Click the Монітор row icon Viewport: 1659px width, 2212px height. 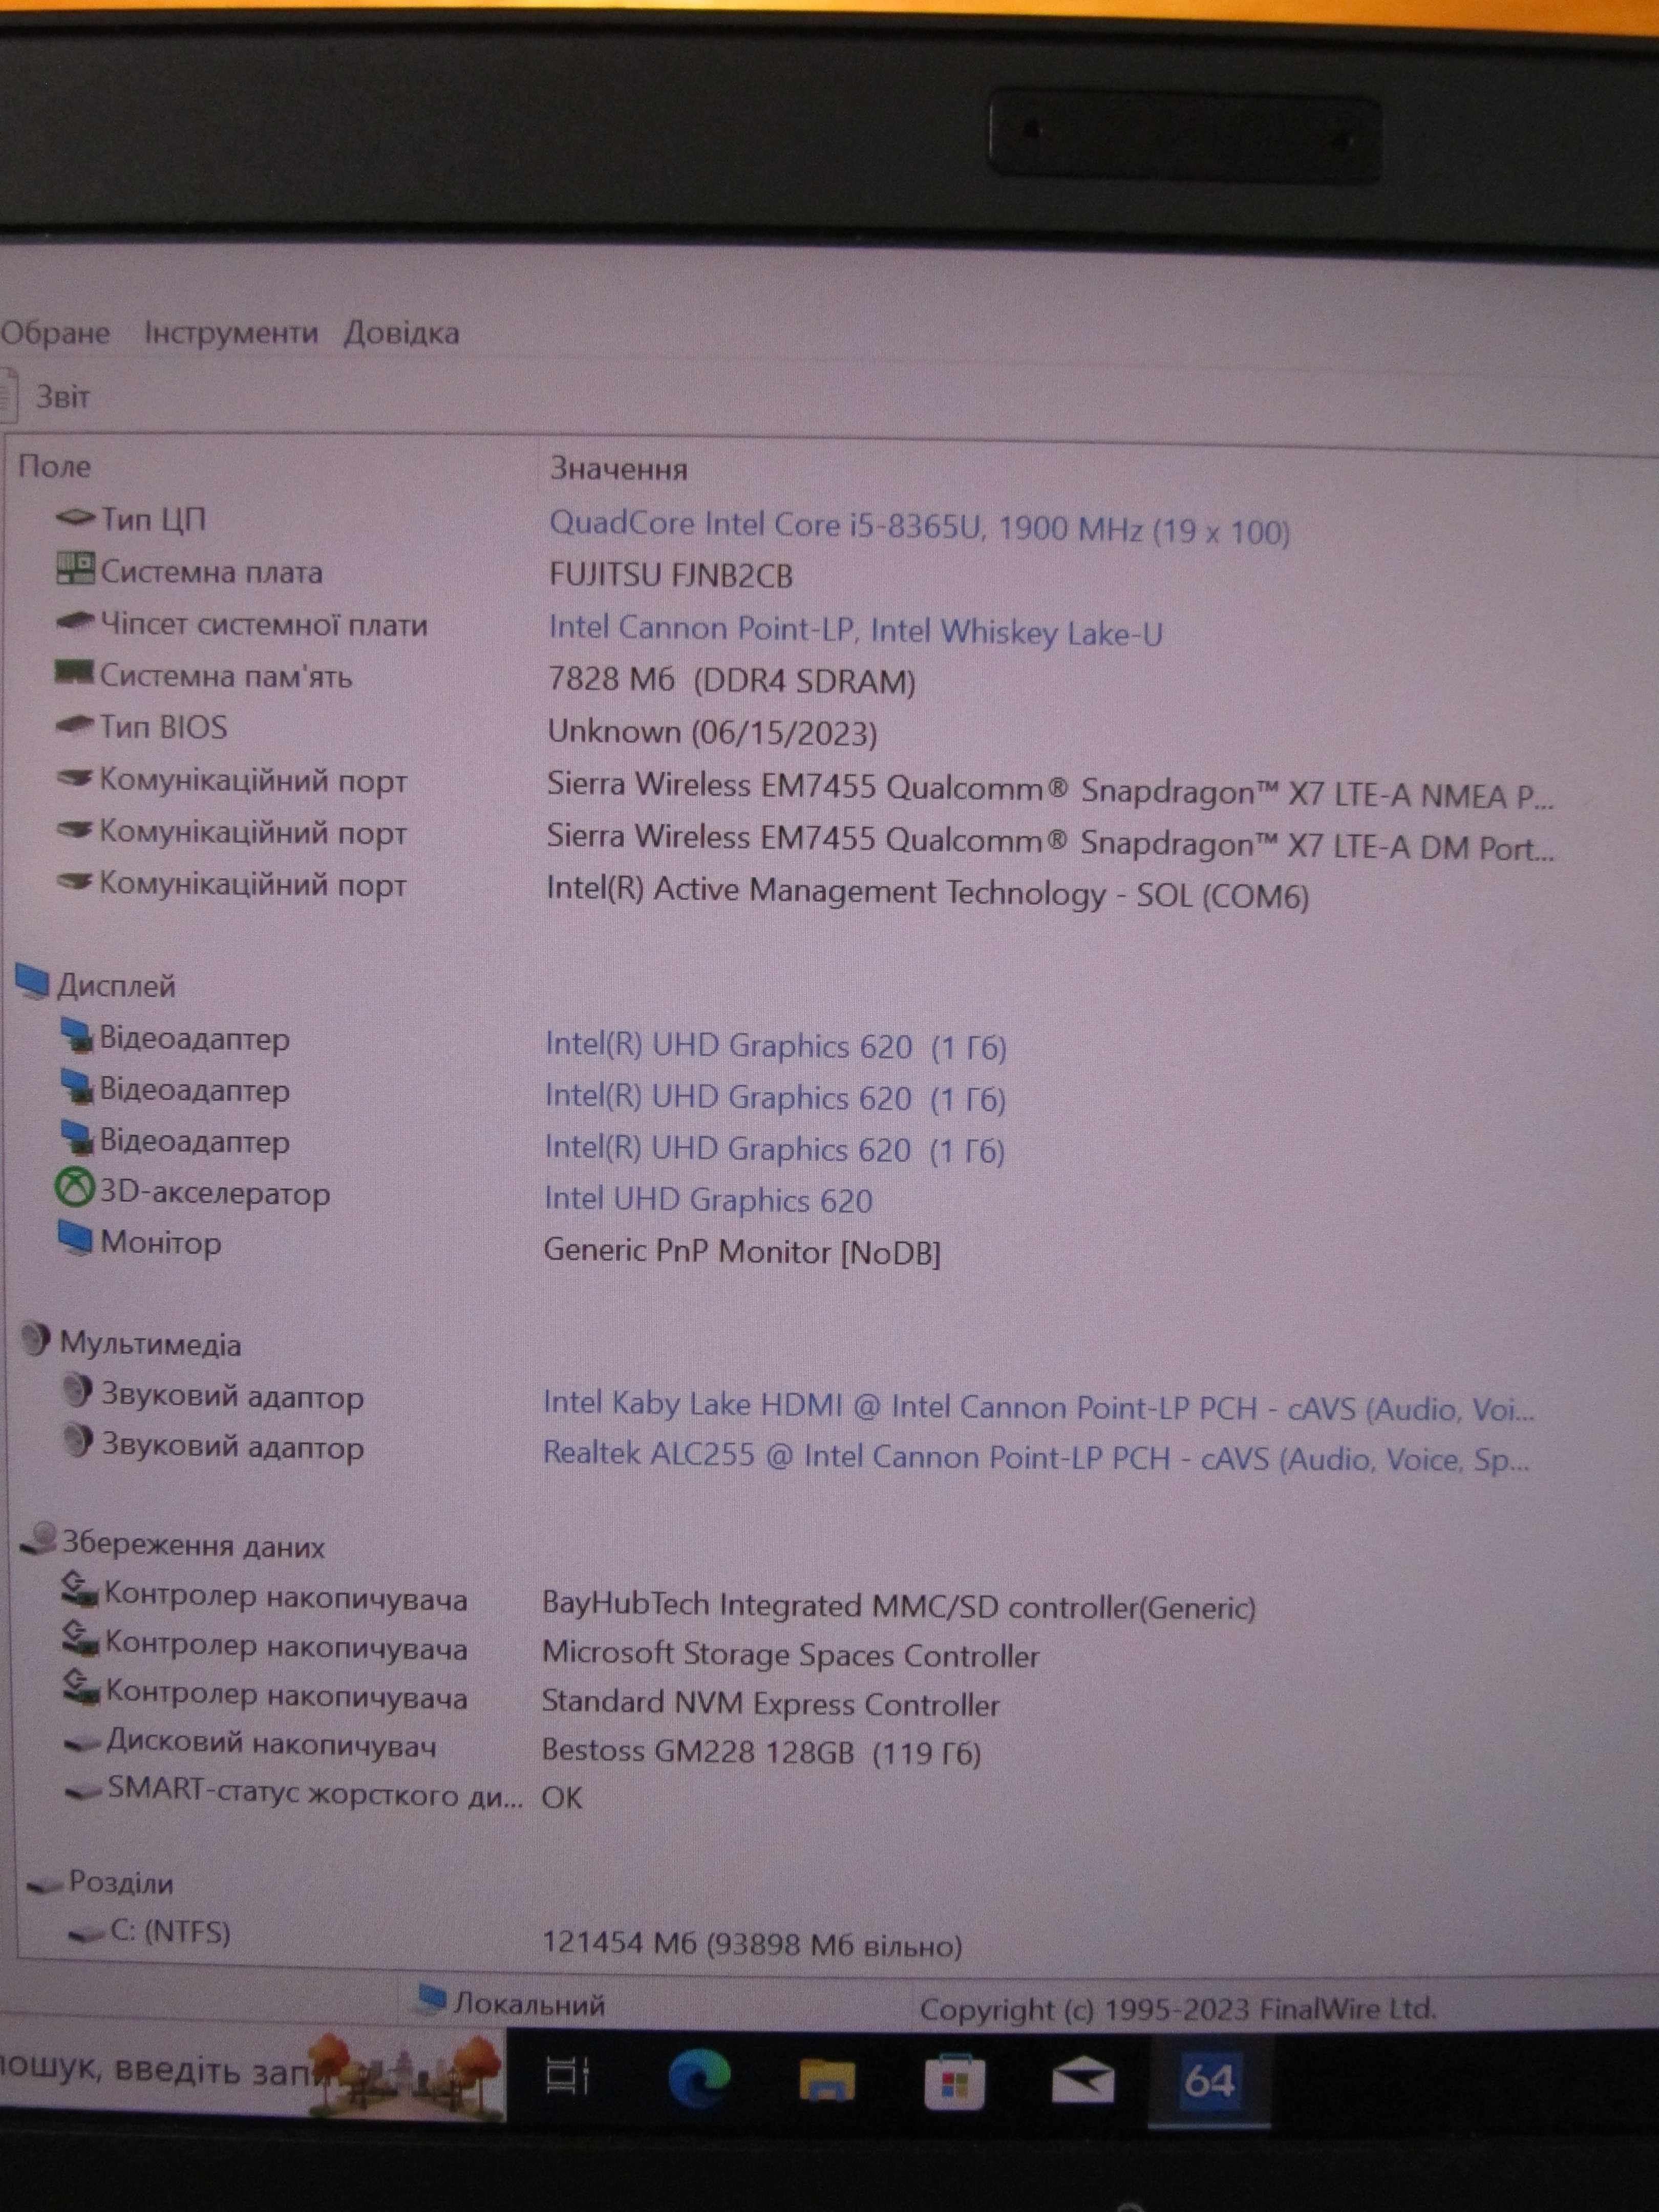[75, 1239]
